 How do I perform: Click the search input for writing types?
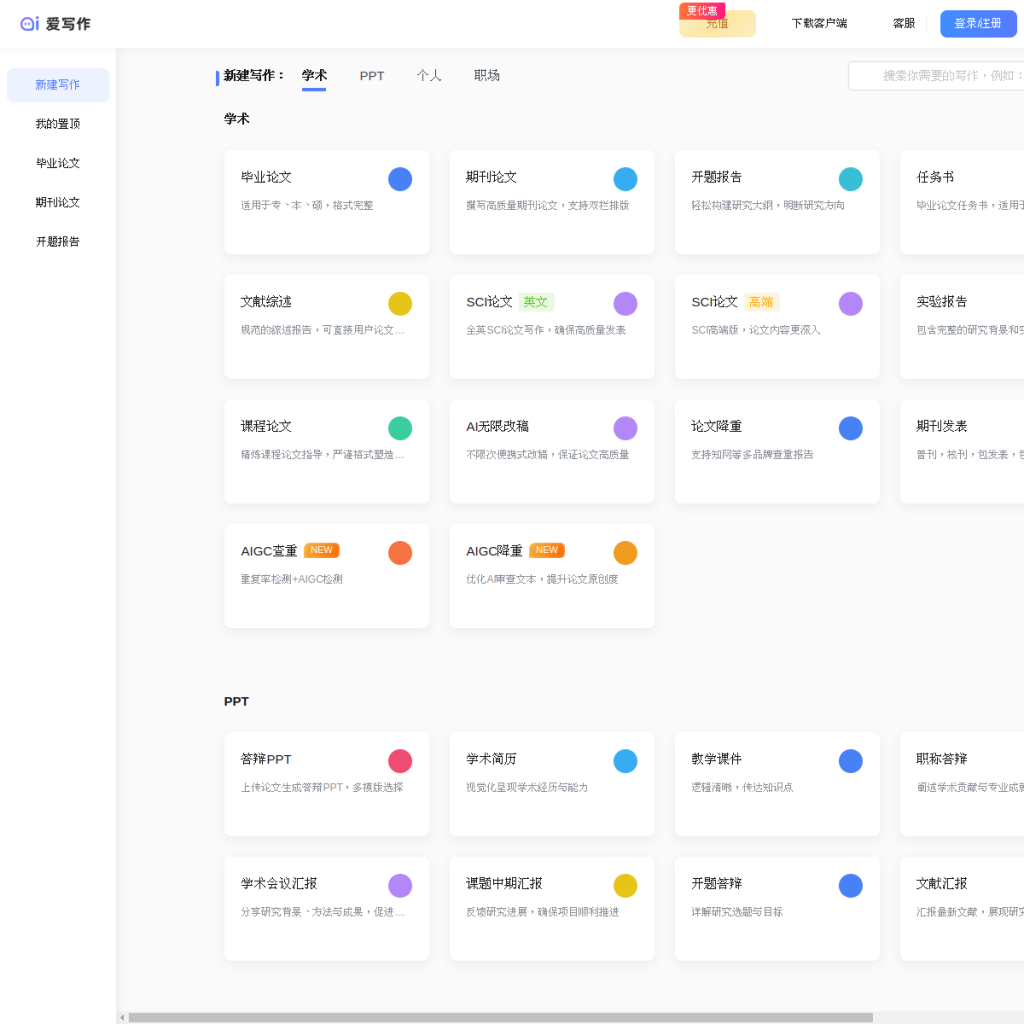click(x=936, y=76)
